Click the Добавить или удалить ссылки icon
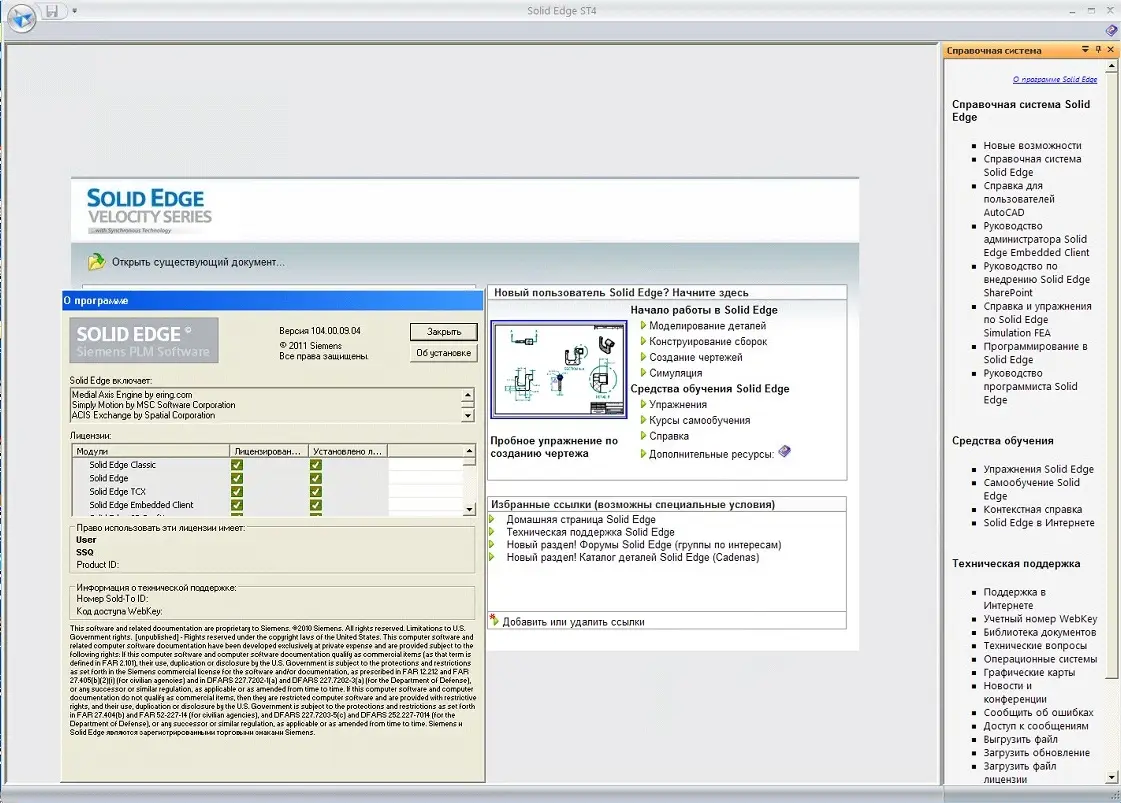This screenshot has width=1121, height=803. coord(494,621)
